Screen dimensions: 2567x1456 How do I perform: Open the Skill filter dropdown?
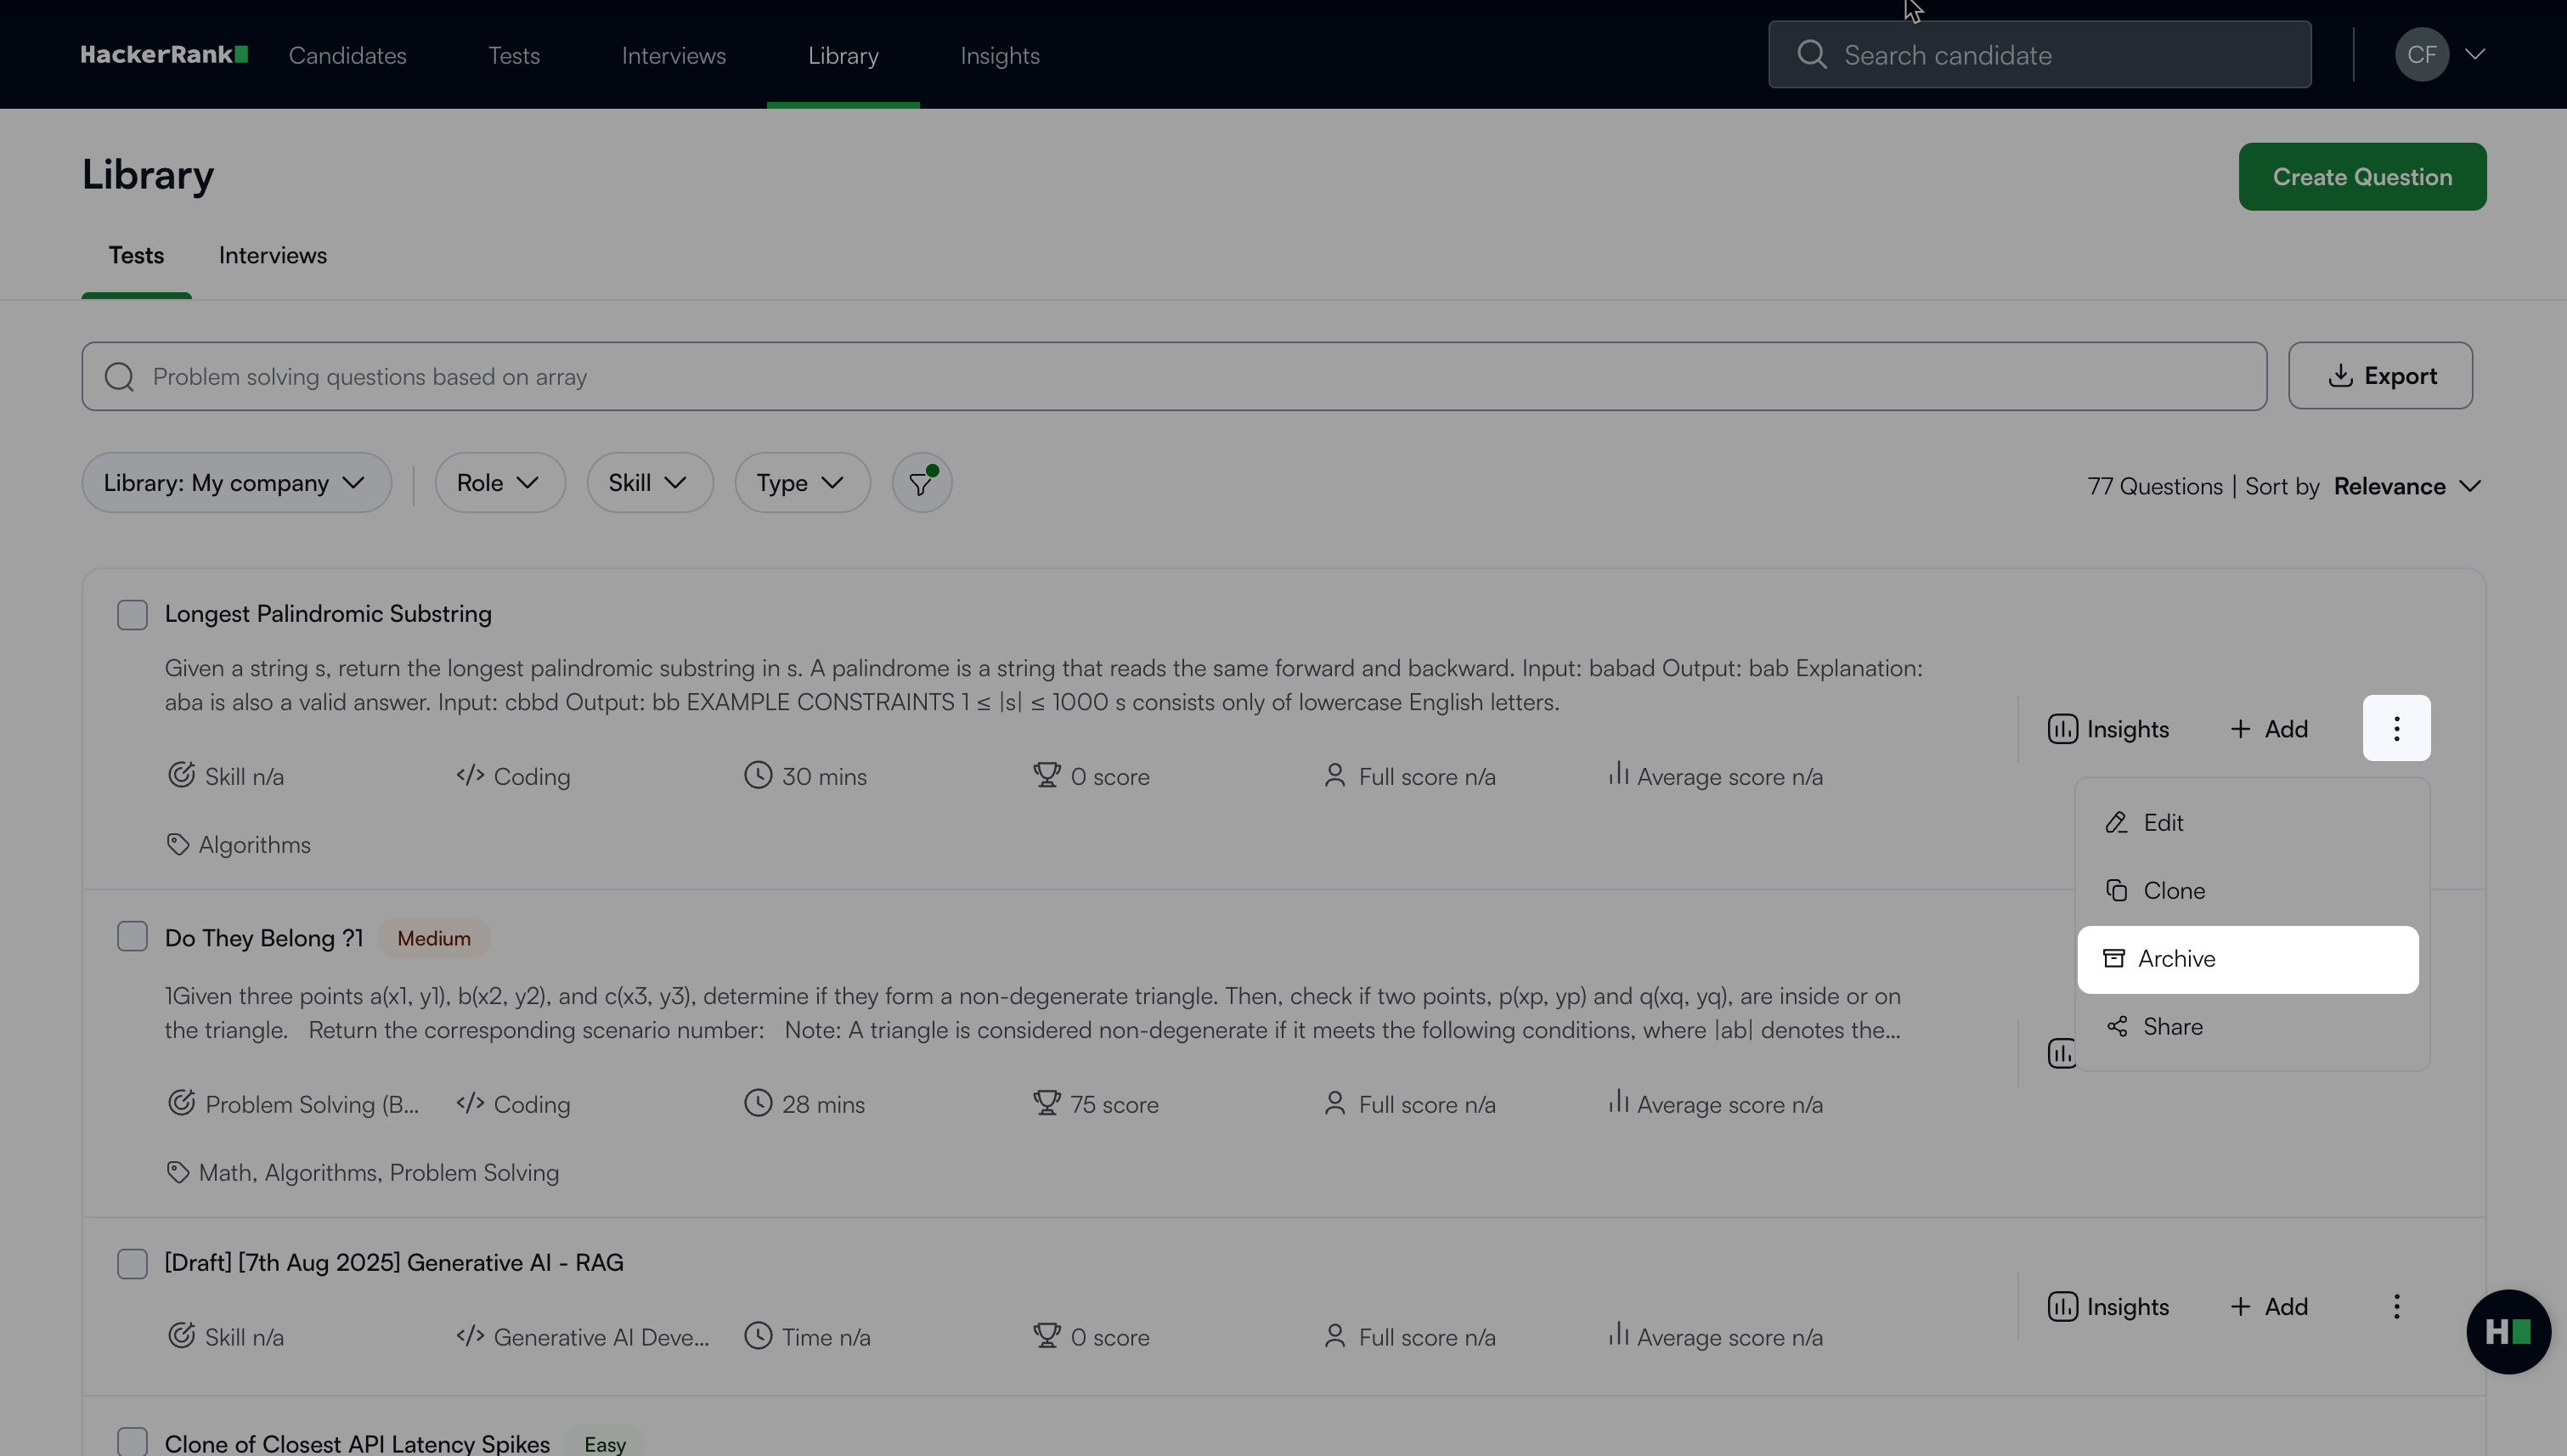click(x=649, y=483)
